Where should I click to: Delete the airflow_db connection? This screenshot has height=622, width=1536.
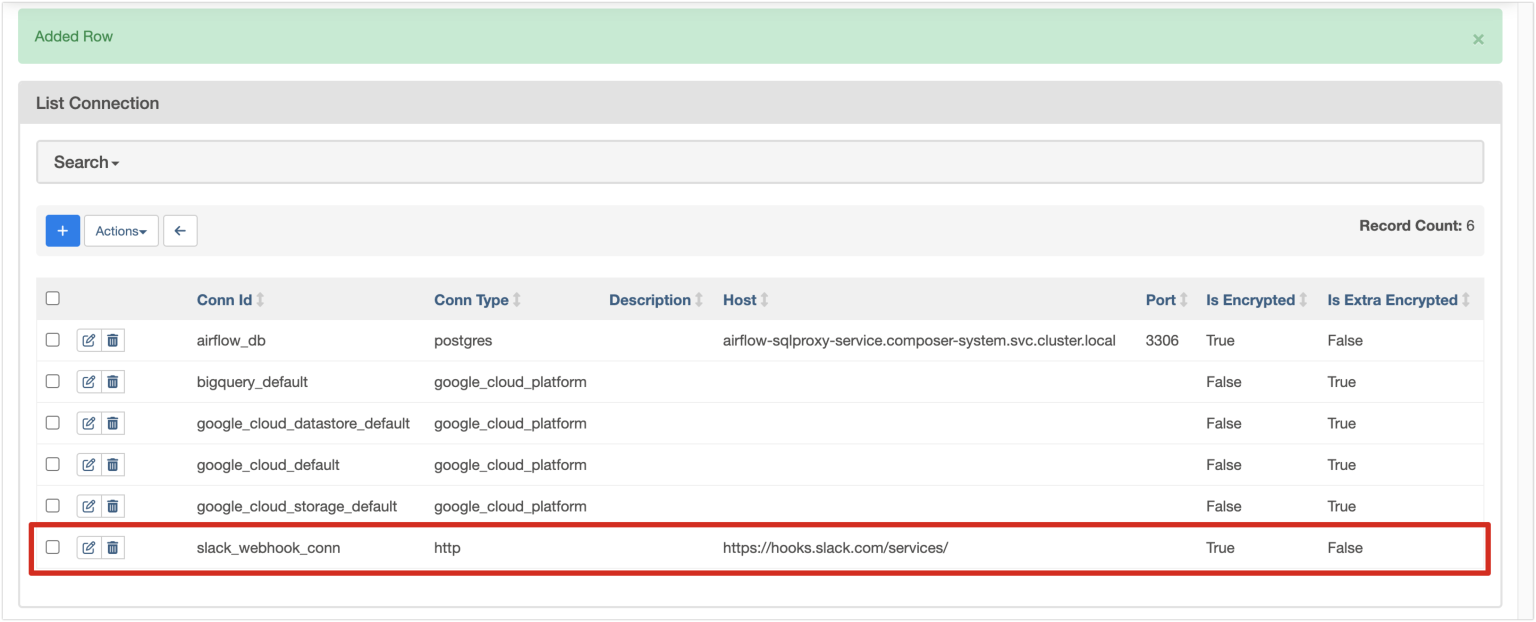113,340
